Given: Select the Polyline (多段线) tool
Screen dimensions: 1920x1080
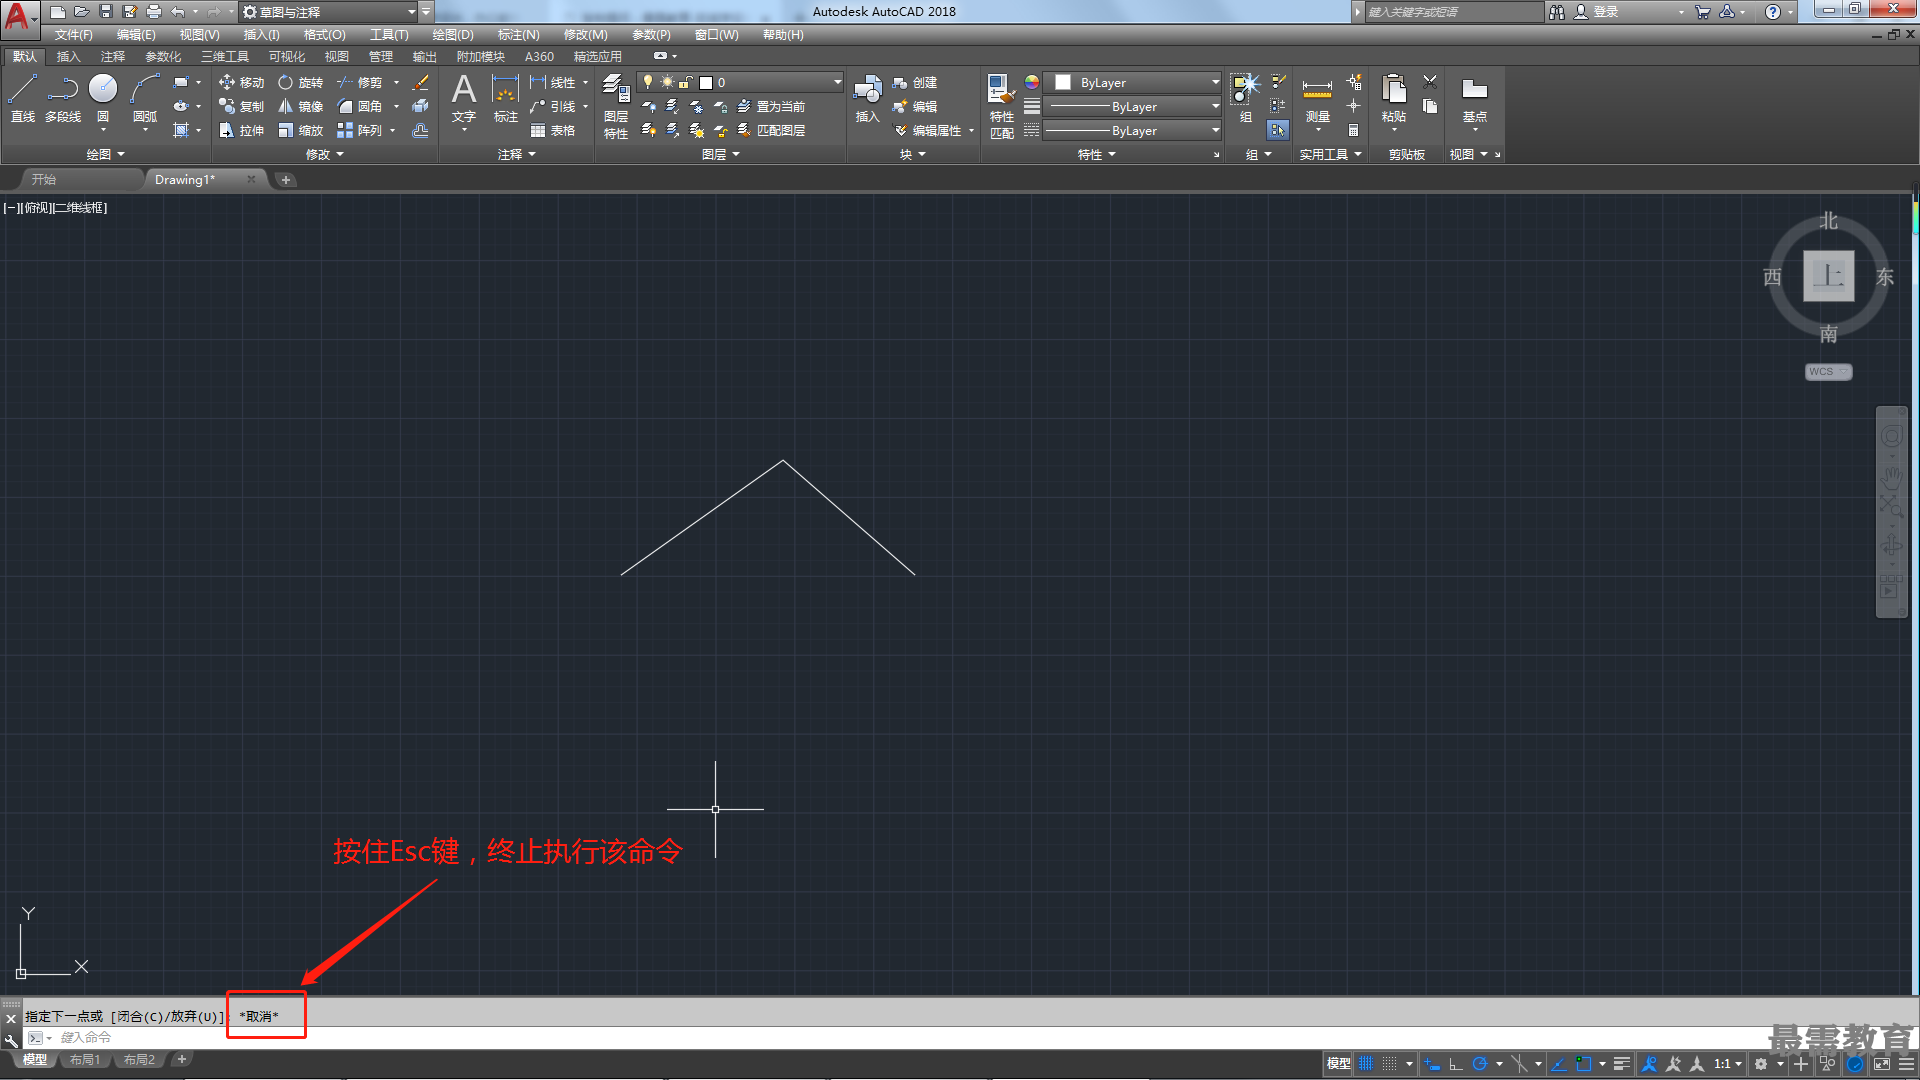Looking at the screenshot, I should click(63, 98).
